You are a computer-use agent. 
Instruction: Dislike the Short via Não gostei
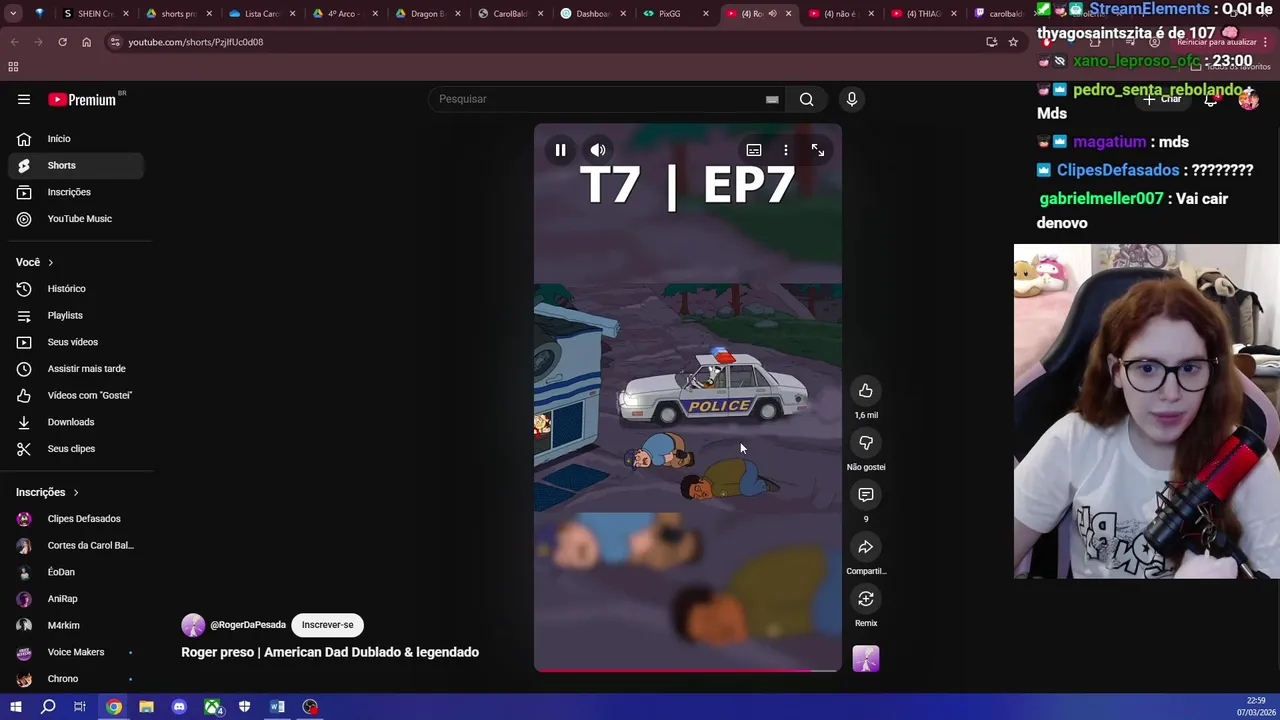click(866, 443)
